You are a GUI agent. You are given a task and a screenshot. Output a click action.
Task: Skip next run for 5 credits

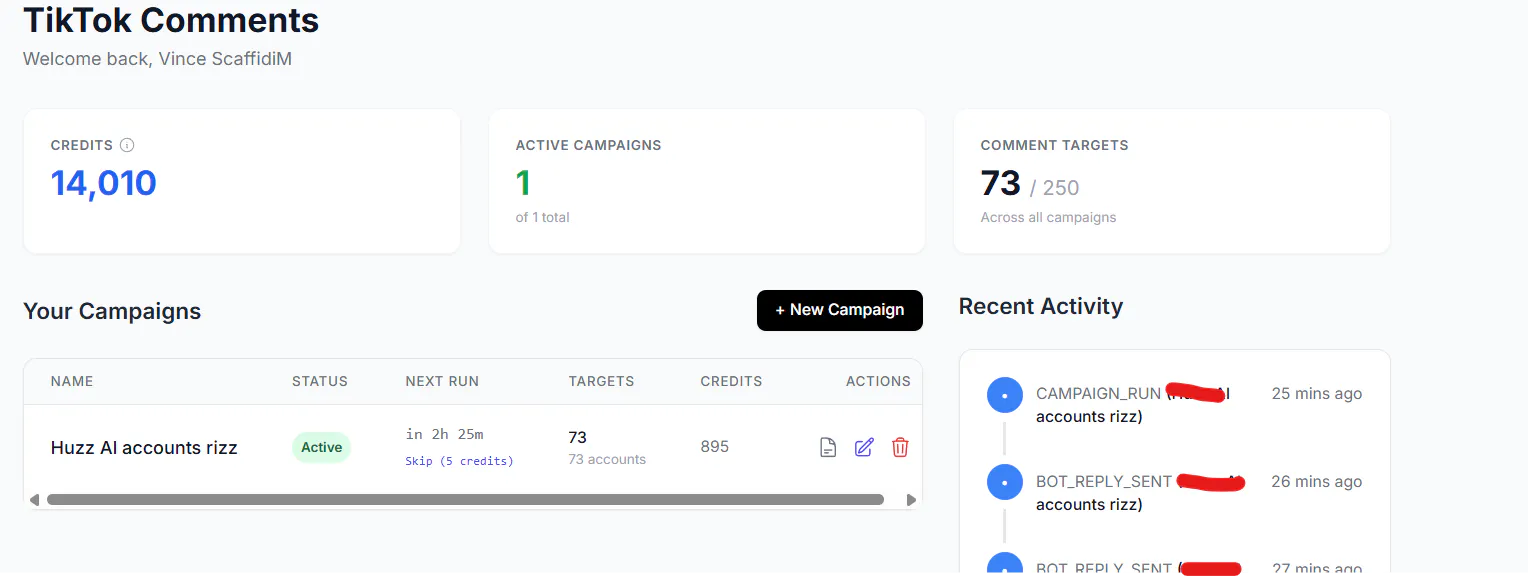click(459, 461)
